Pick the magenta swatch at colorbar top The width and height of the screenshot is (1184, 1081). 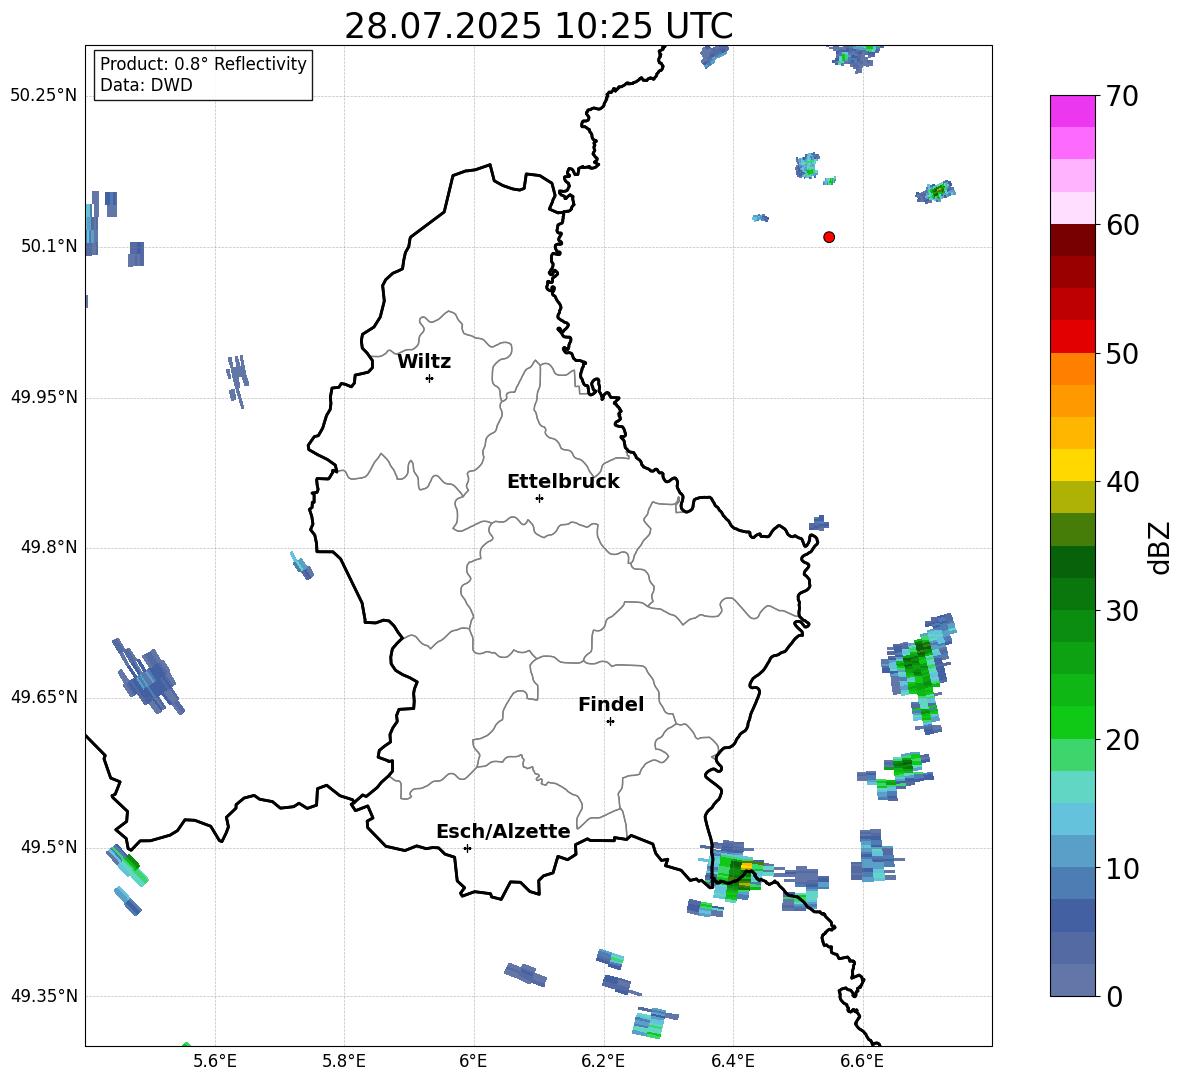coord(1073,111)
